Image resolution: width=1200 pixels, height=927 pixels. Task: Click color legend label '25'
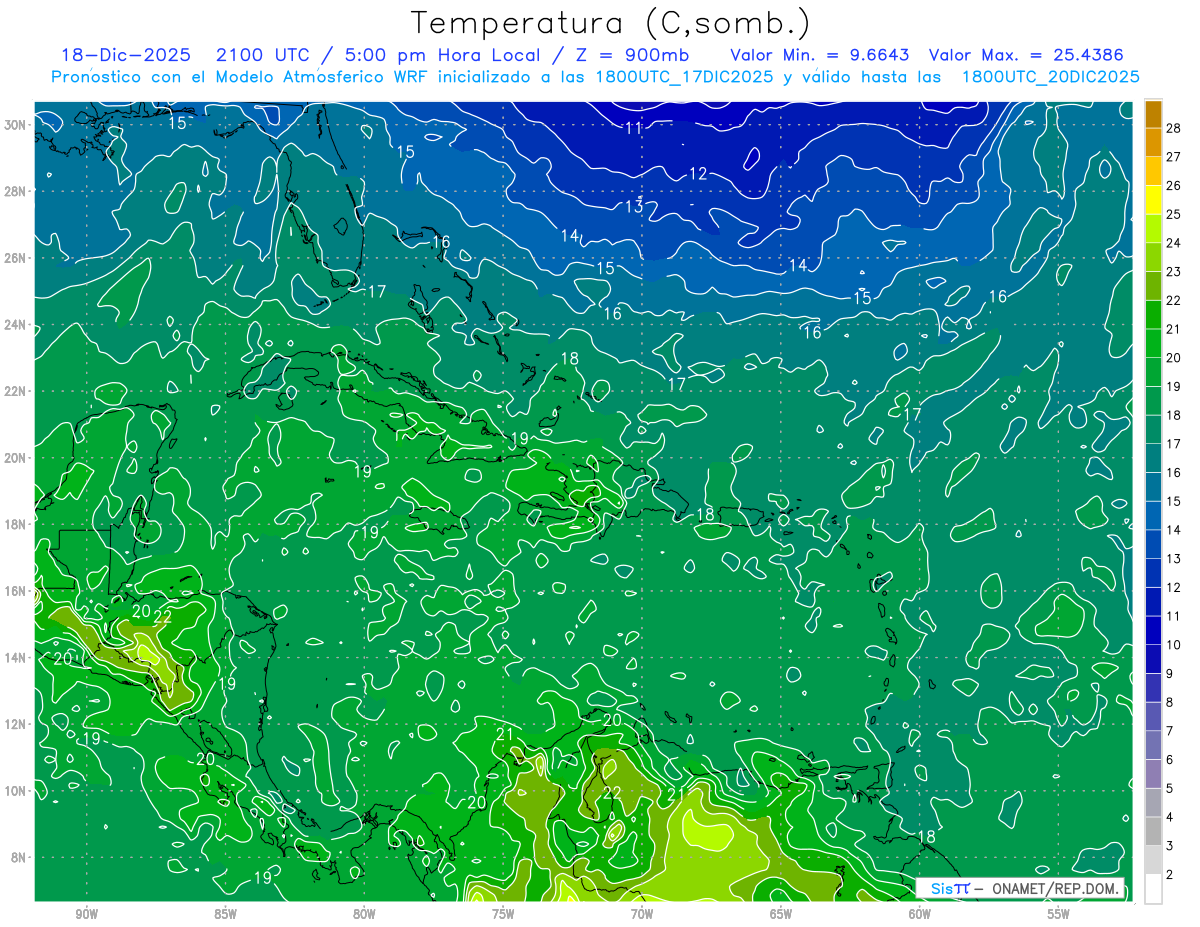click(x=1174, y=214)
